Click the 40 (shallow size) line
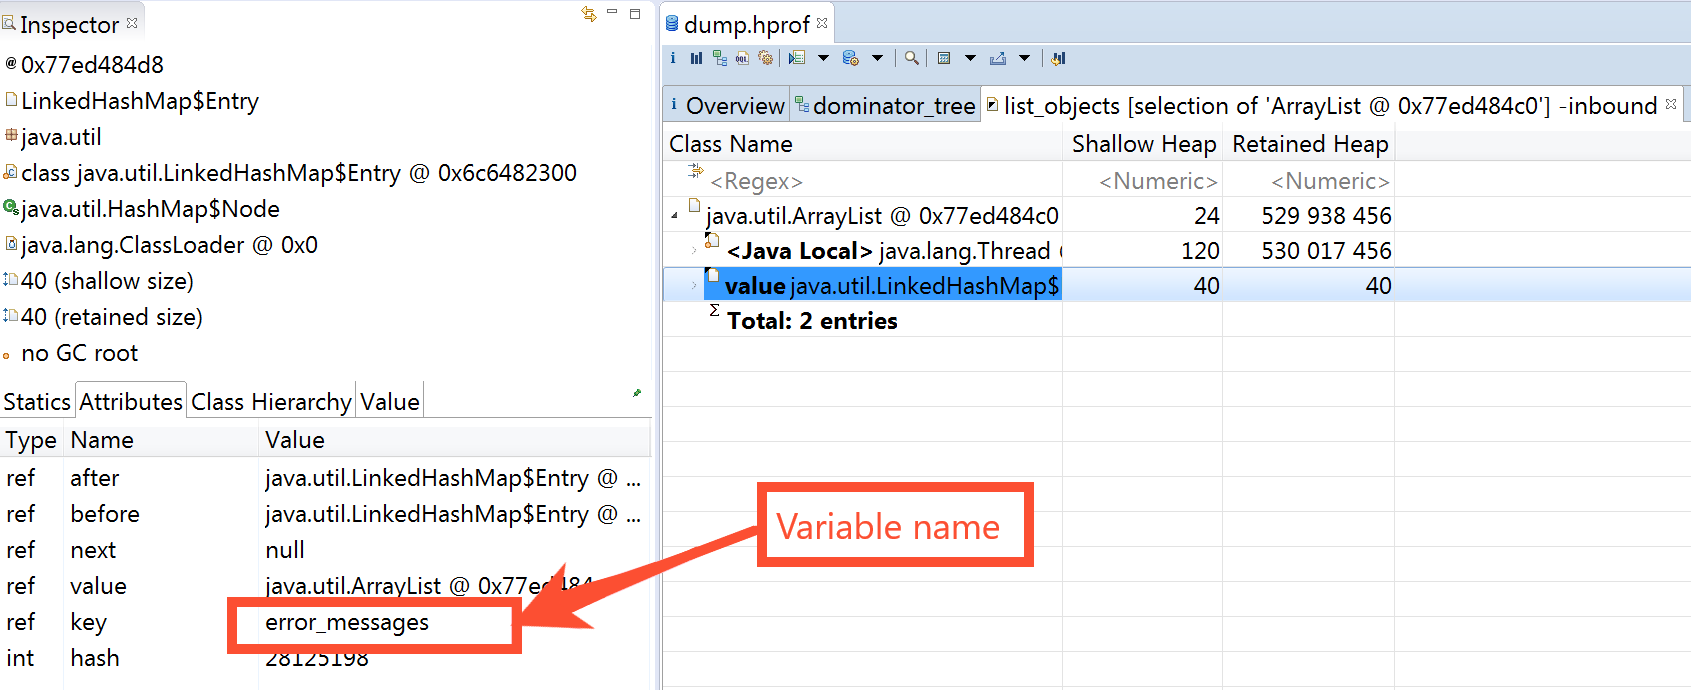 click(x=107, y=280)
